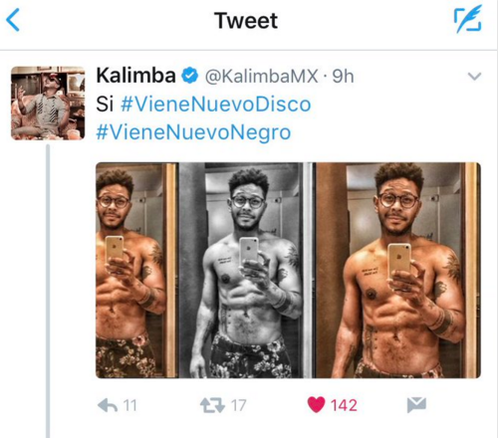View the 17 retweets count
The image size is (500, 438).
[x=238, y=406]
